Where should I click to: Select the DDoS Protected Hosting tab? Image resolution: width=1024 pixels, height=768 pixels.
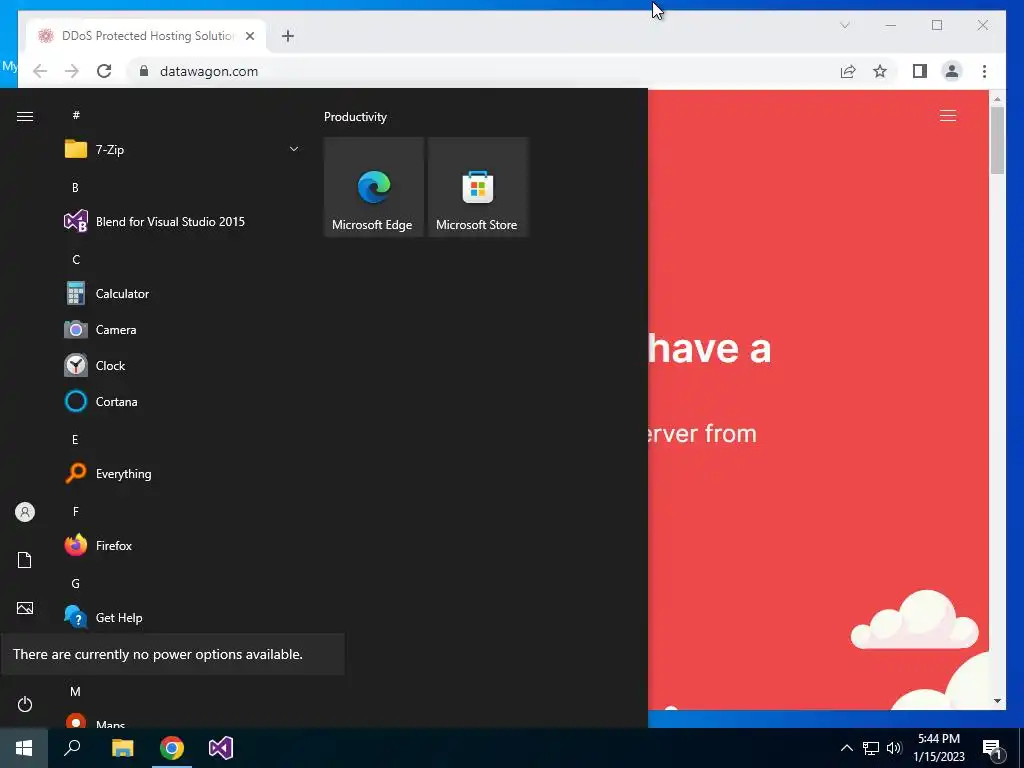point(146,36)
